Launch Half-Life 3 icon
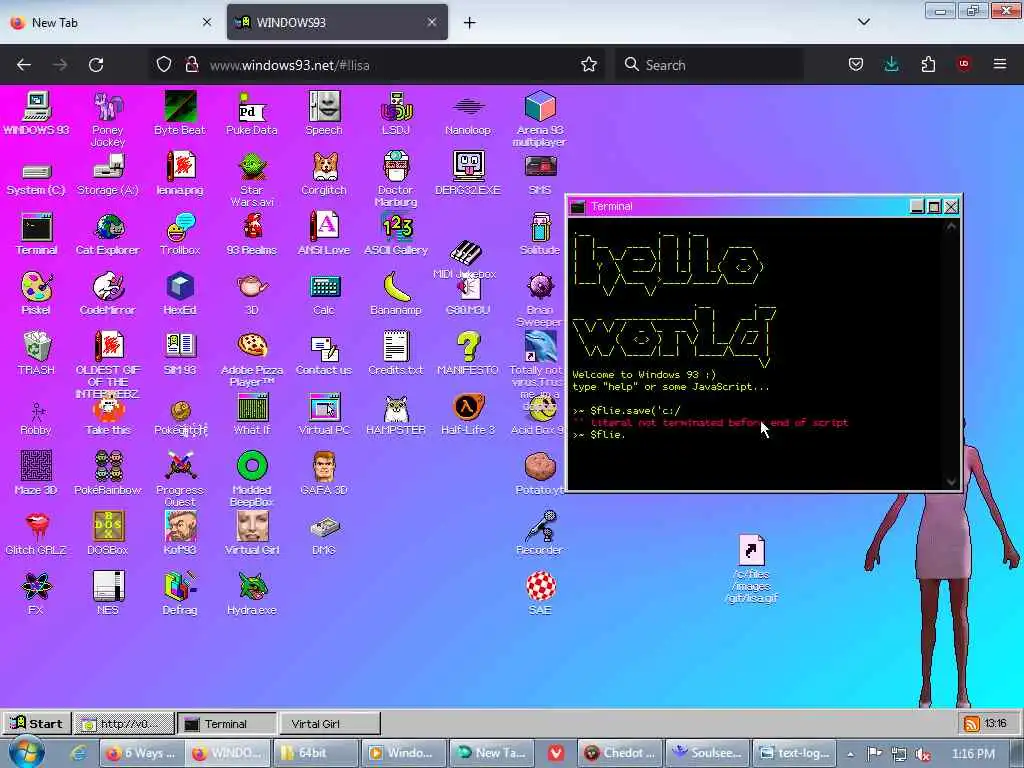This screenshot has height=768, width=1024. pos(468,414)
